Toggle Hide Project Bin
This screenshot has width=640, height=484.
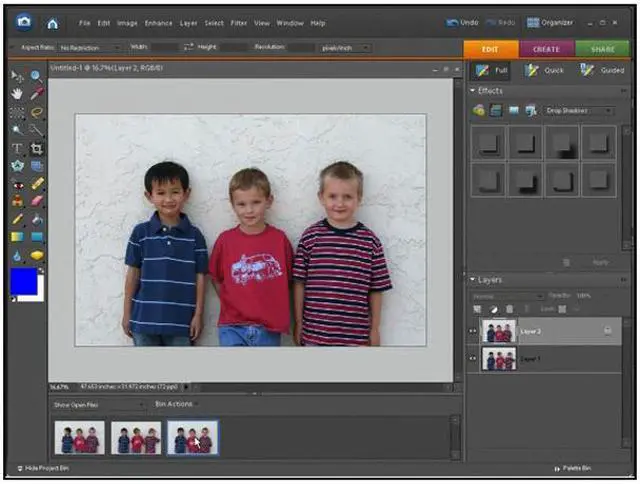click(43, 468)
